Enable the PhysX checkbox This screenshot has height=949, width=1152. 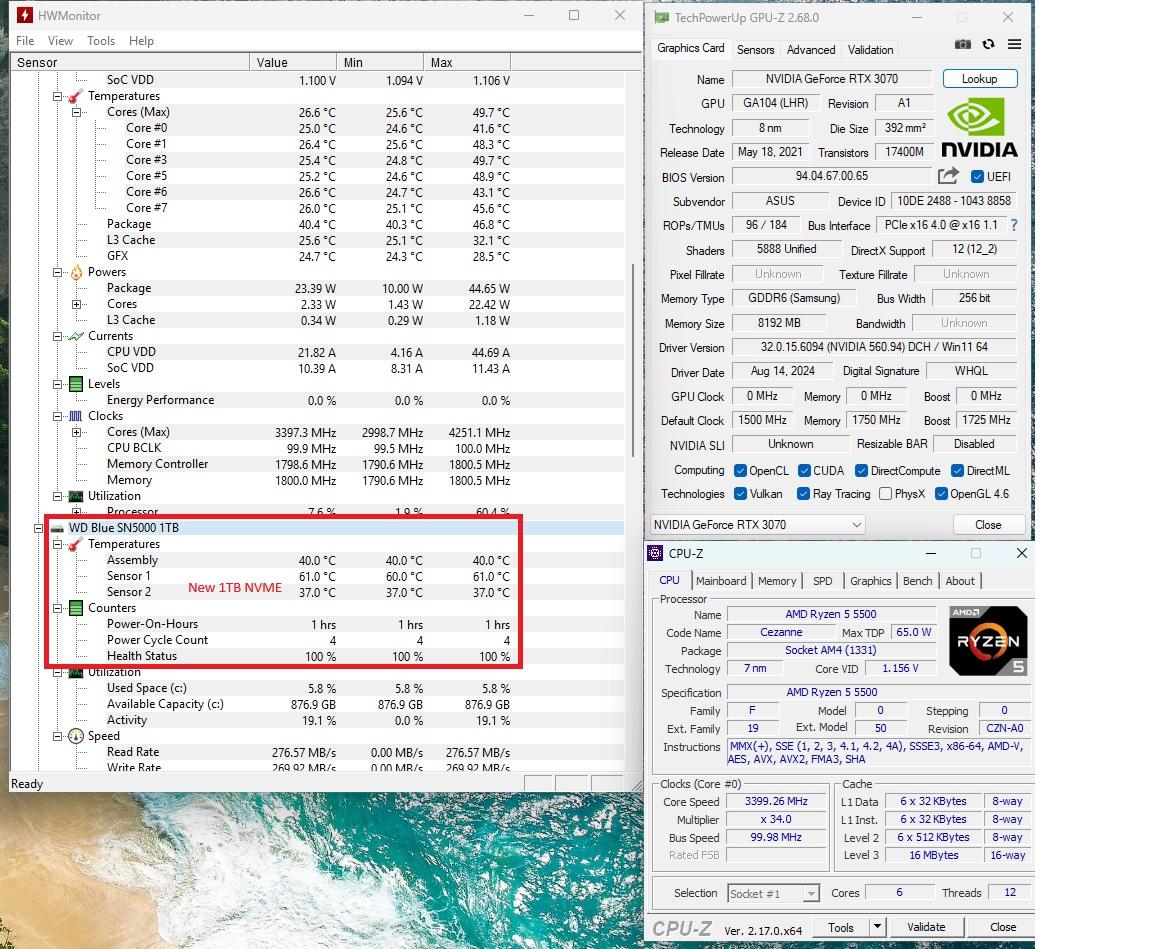pyautogui.click(x=886, y=494)
